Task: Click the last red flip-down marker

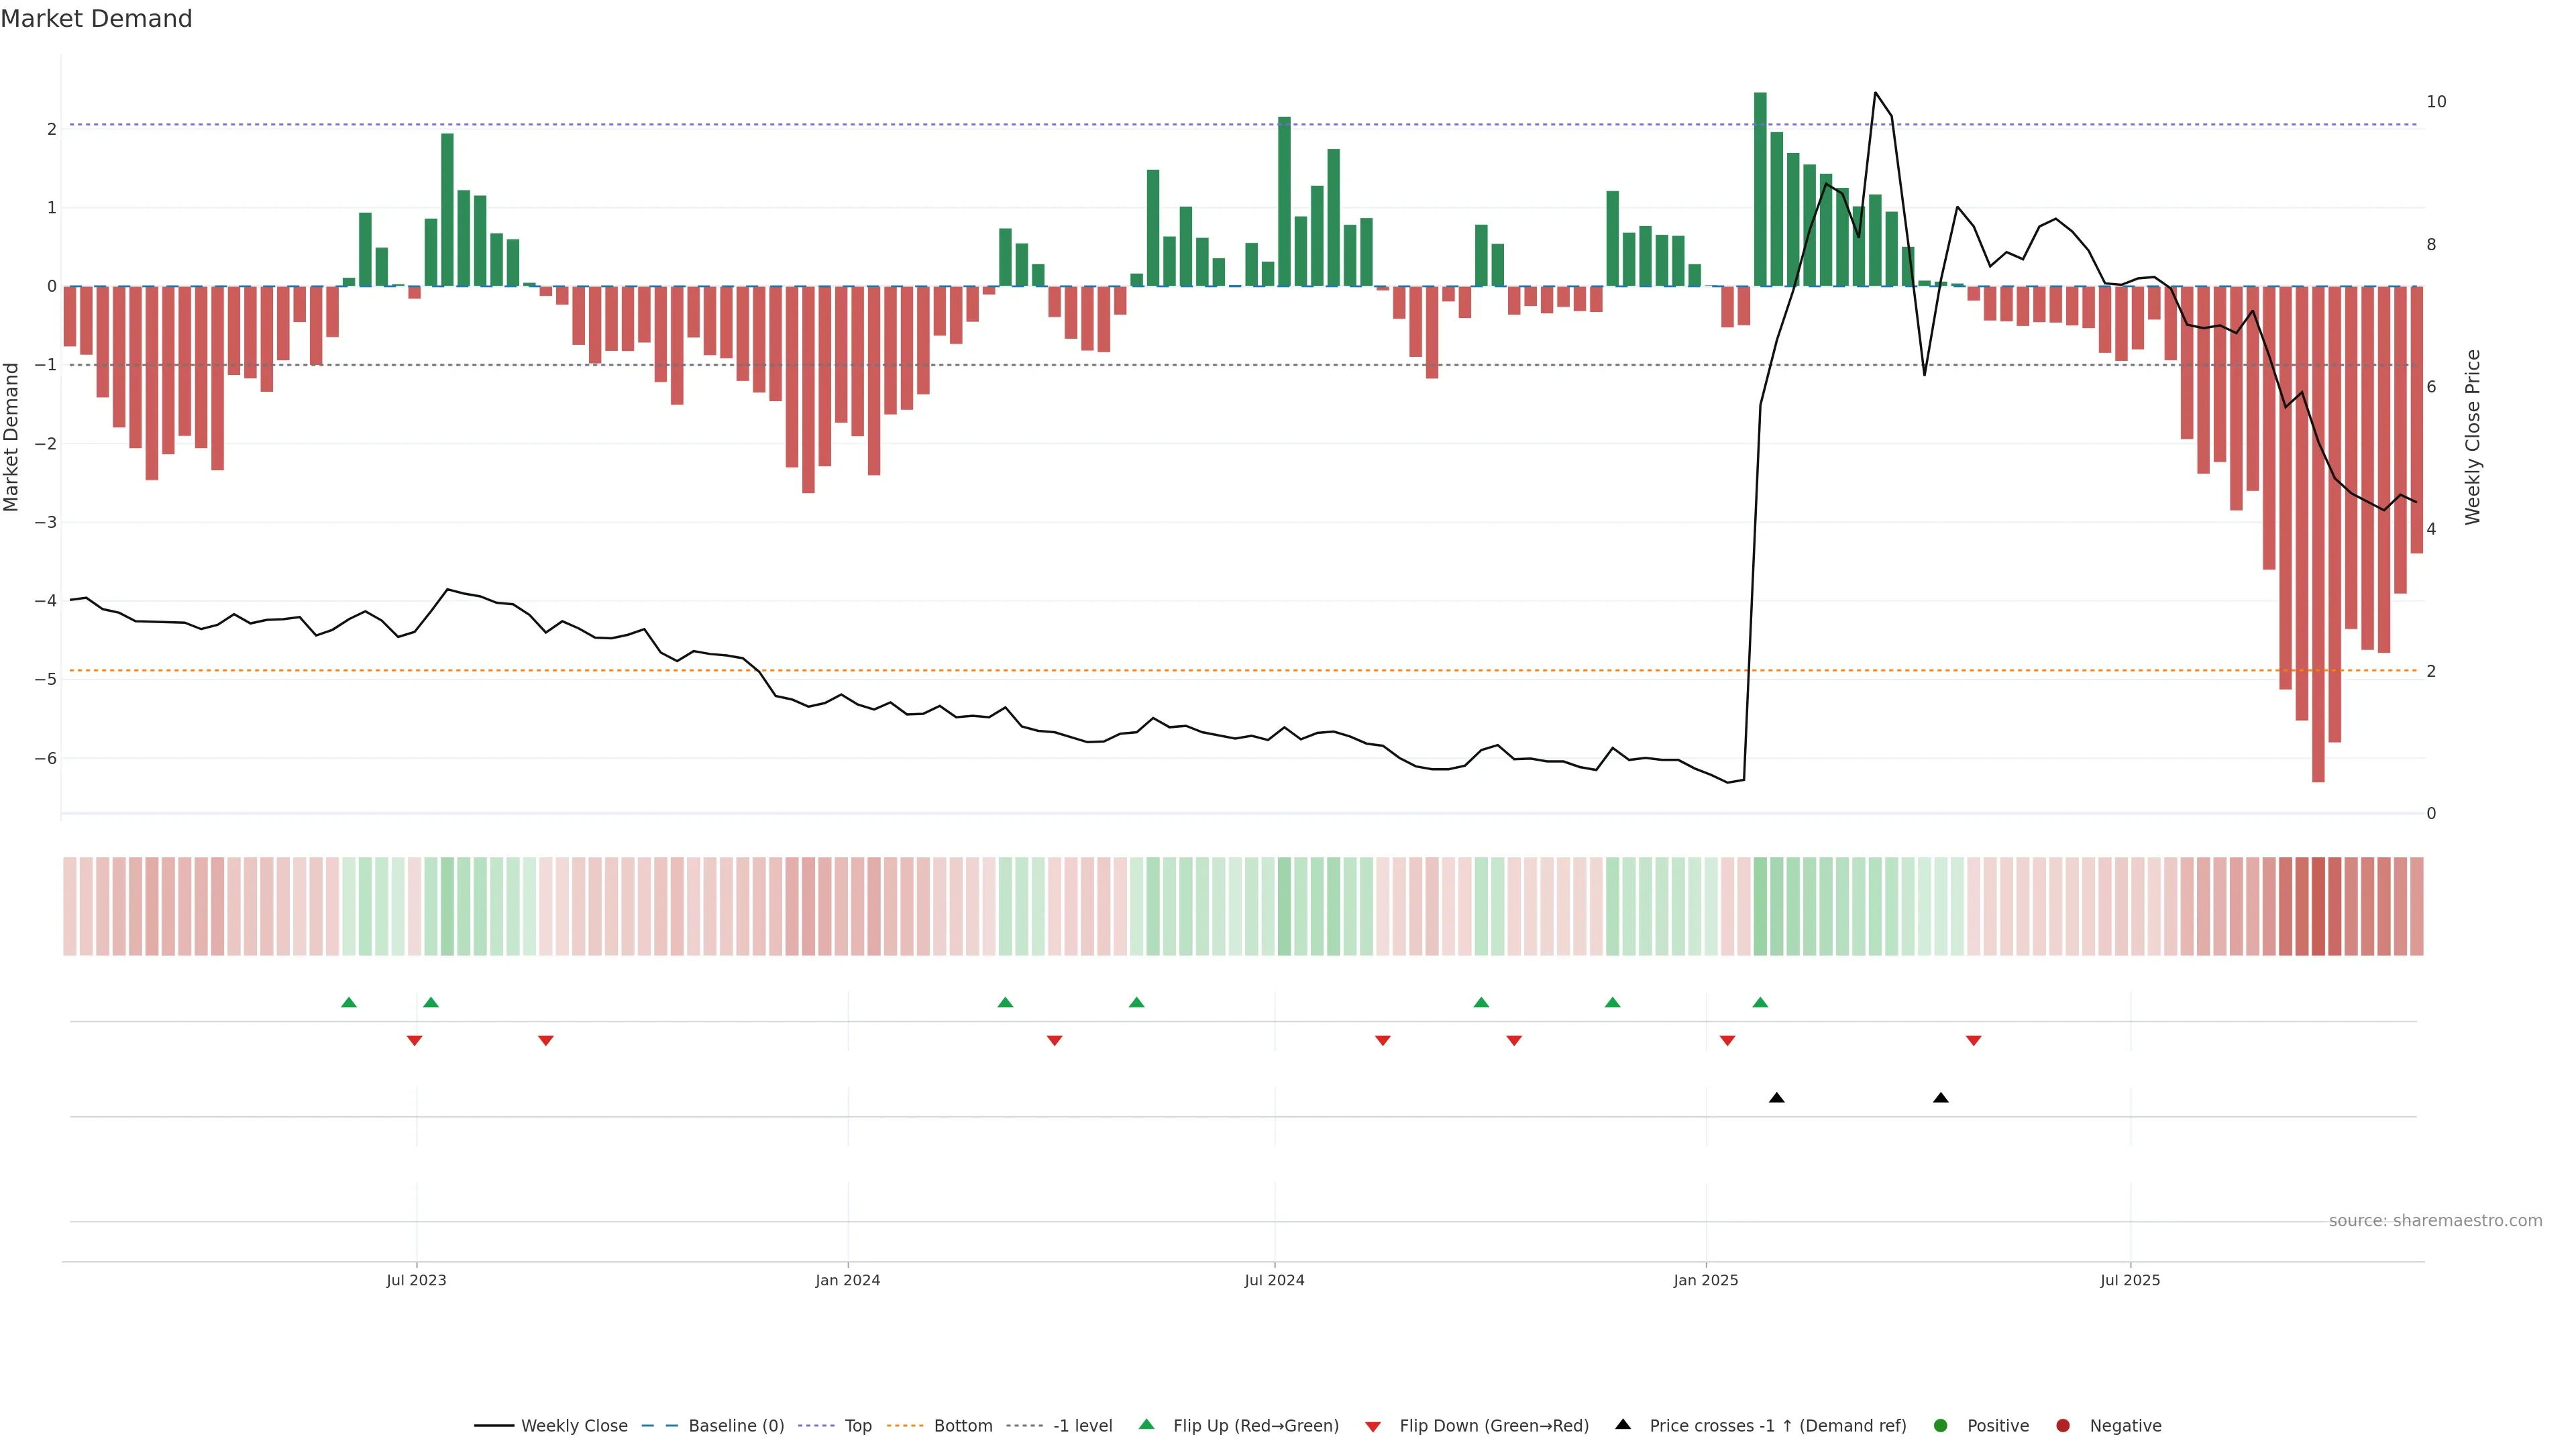Action: pos(1973,1041)
